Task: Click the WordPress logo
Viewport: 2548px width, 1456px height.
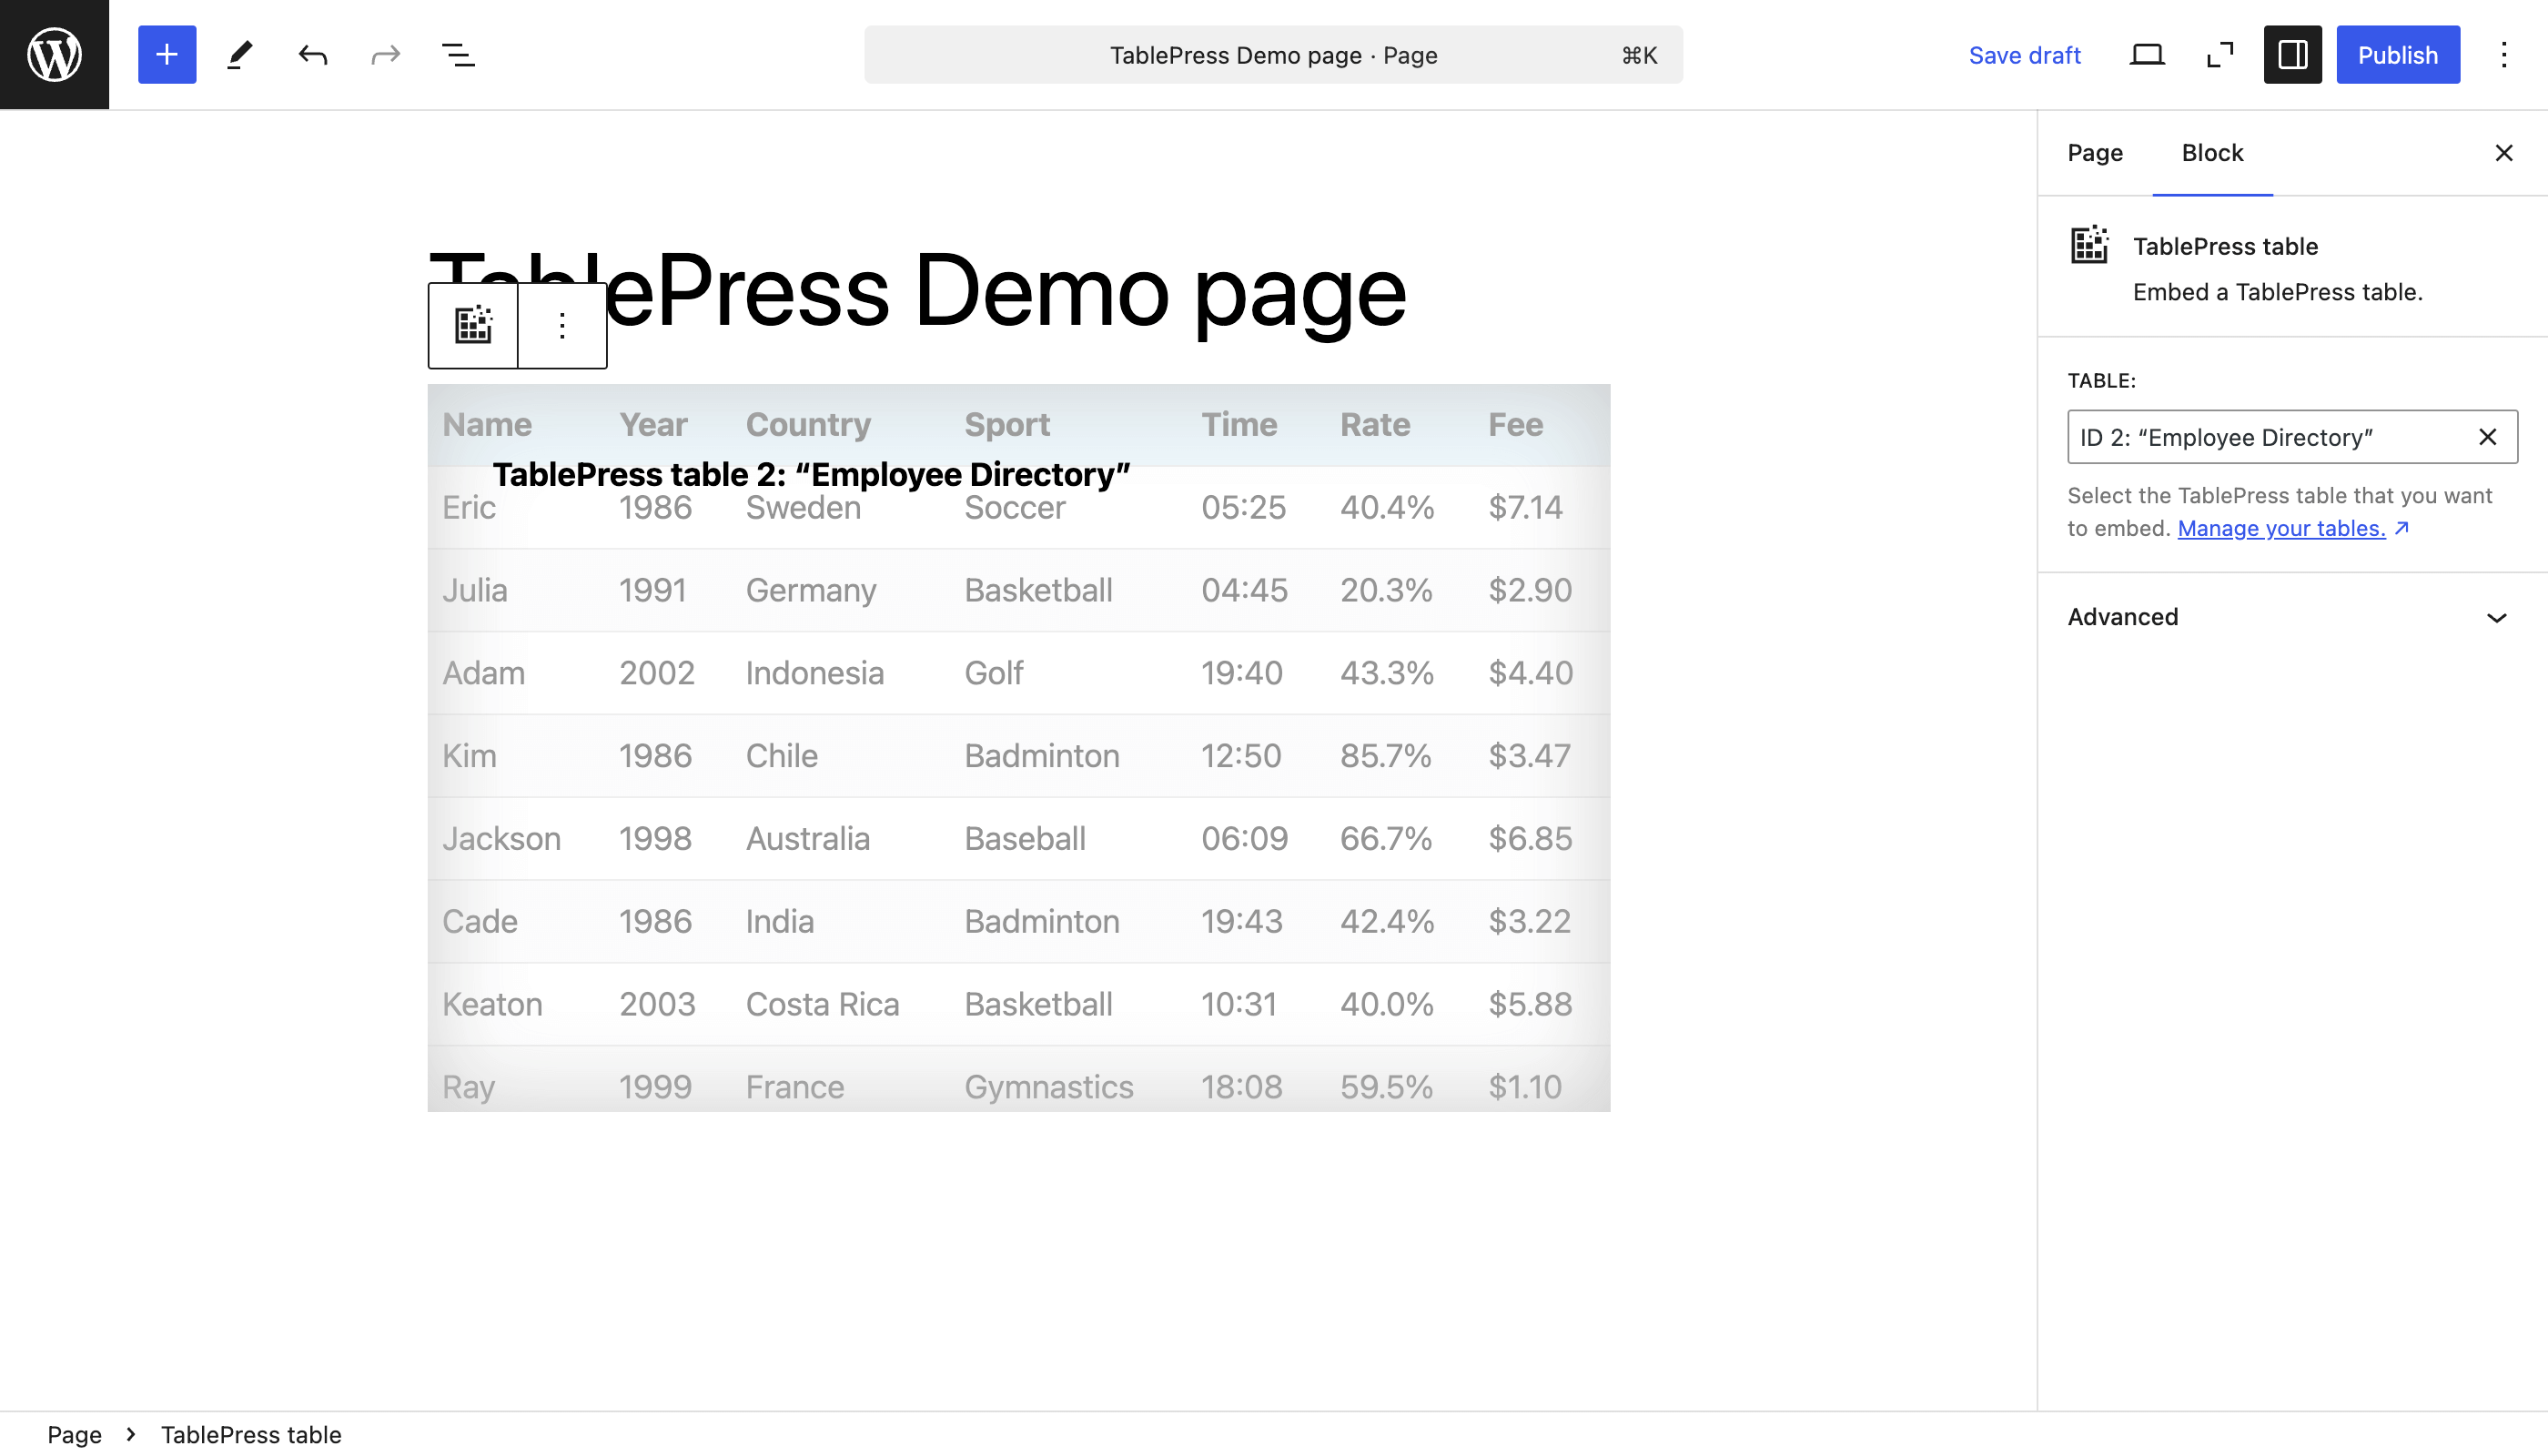Action: 54,54
